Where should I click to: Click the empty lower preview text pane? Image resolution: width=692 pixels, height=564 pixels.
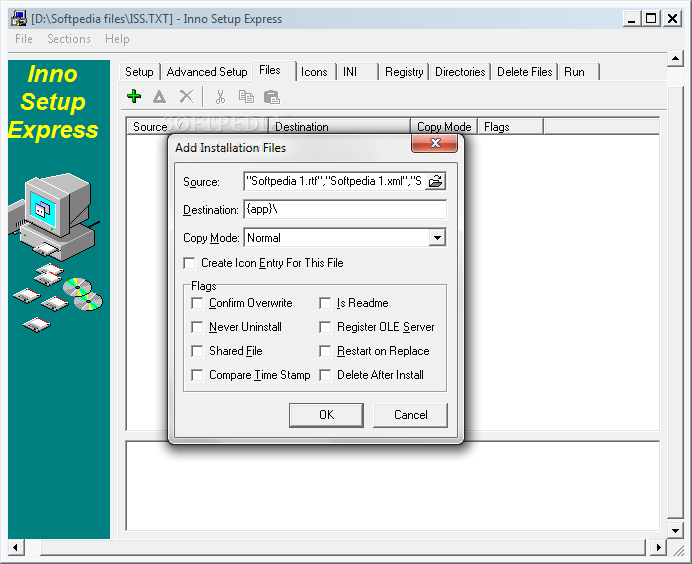(393, 485)
